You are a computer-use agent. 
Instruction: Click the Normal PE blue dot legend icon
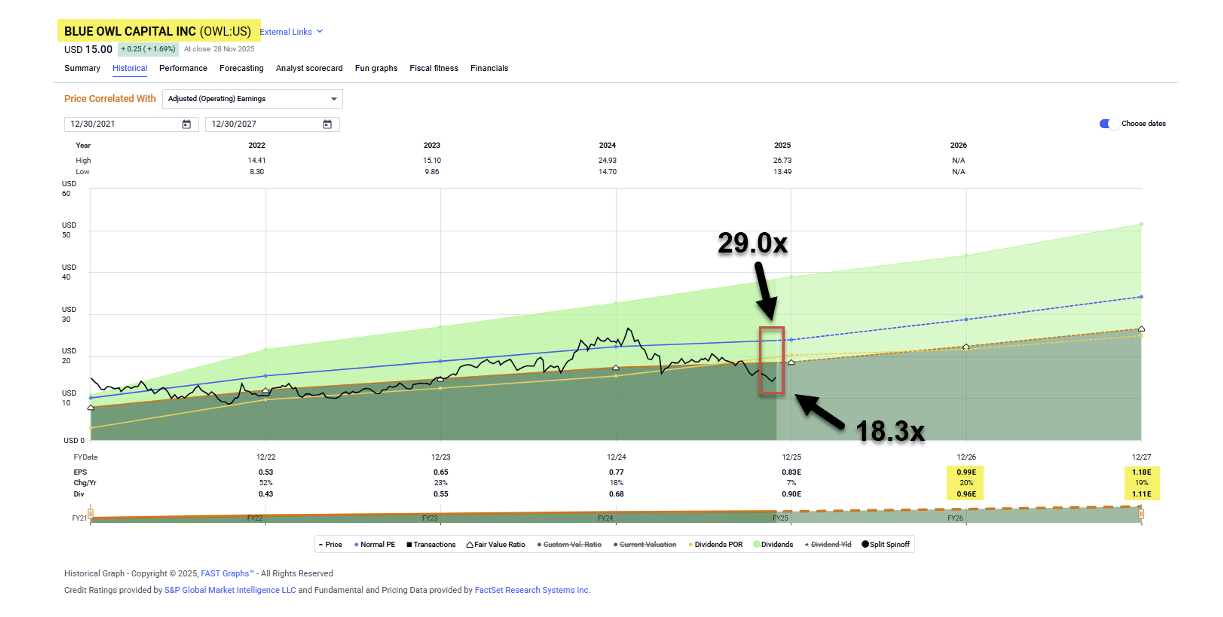pos(356,545)
